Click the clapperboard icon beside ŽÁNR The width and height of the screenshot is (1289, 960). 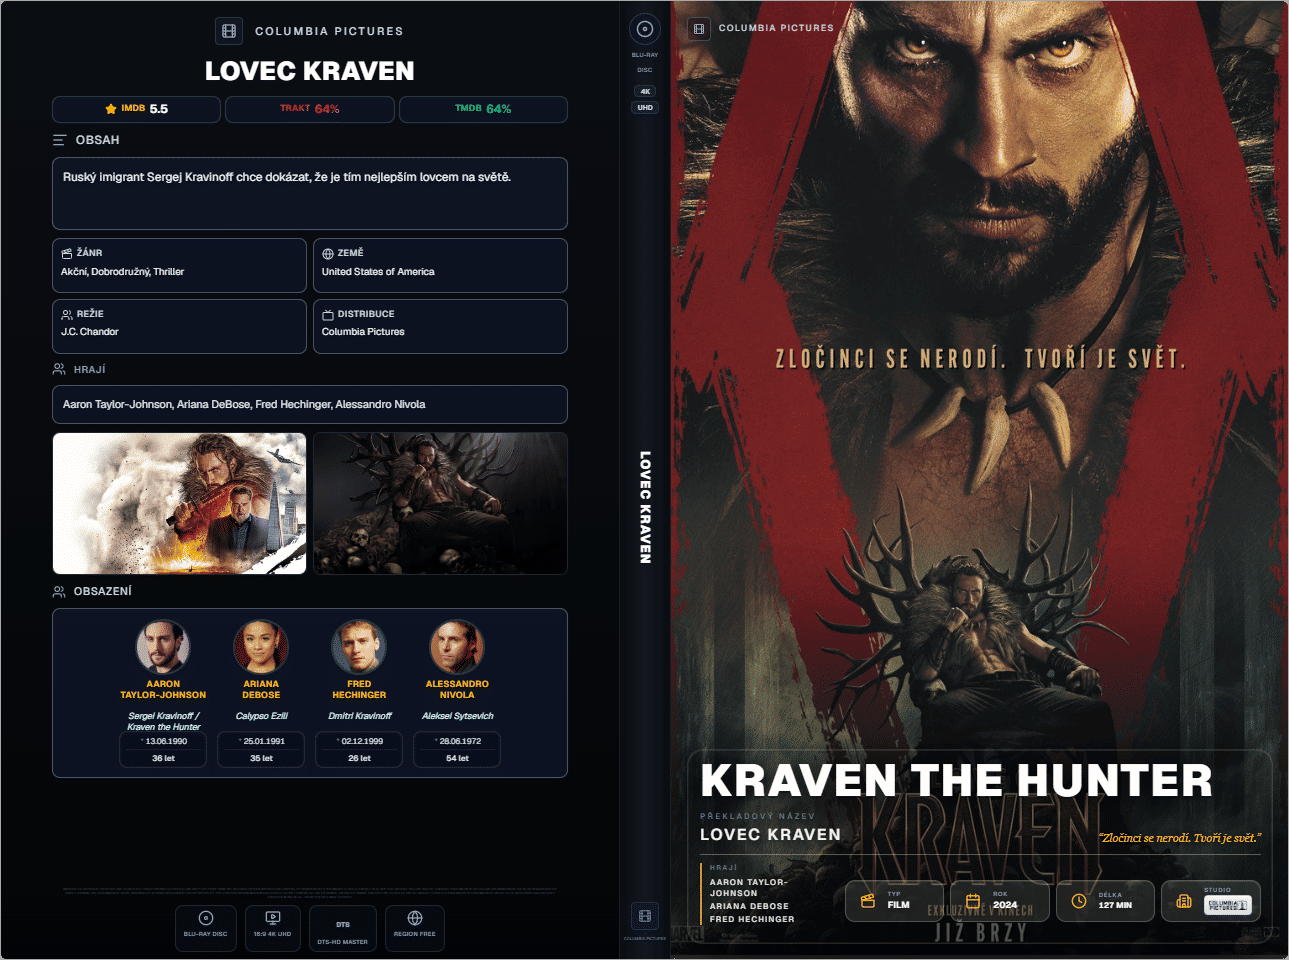tap(67, 253)
